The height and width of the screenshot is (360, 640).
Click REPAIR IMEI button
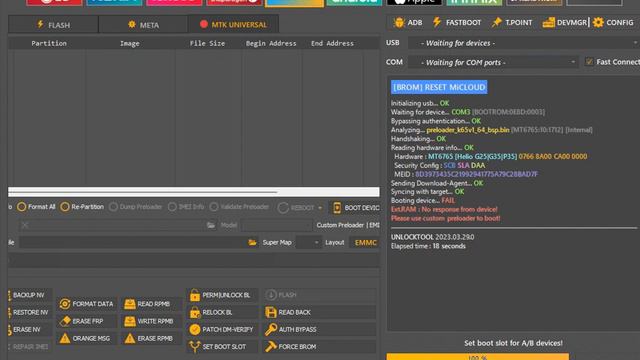pos(30,347)
